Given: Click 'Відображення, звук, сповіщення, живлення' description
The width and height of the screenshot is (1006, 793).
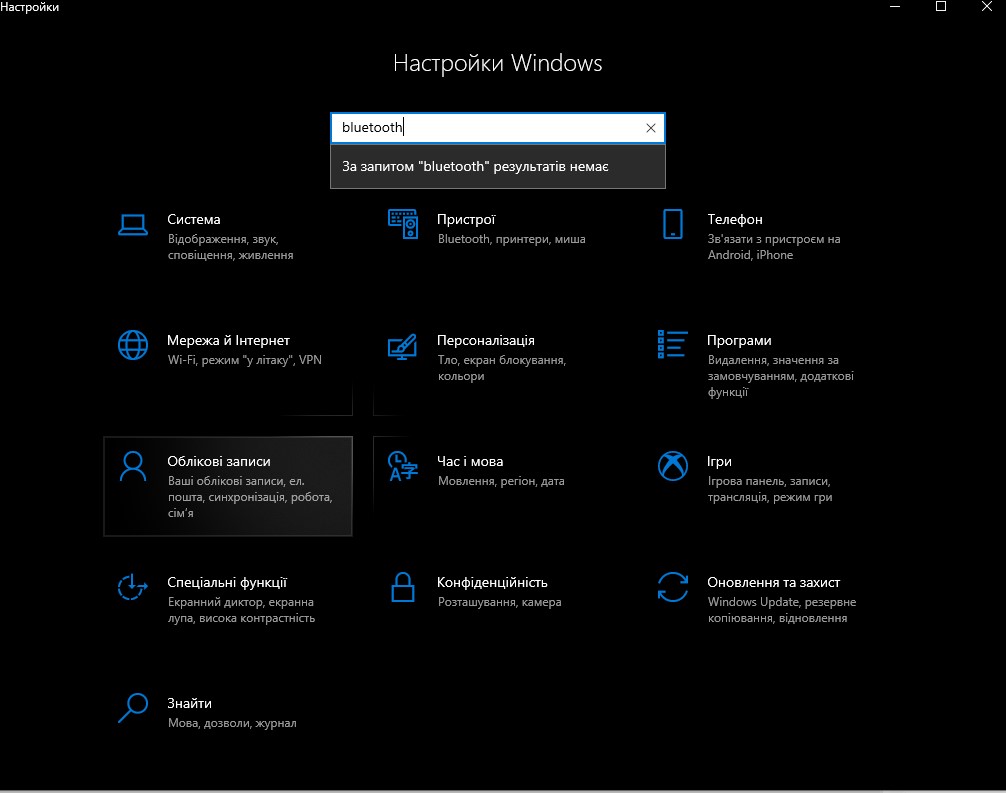Looking at the screenshot, I should [230, 247].
